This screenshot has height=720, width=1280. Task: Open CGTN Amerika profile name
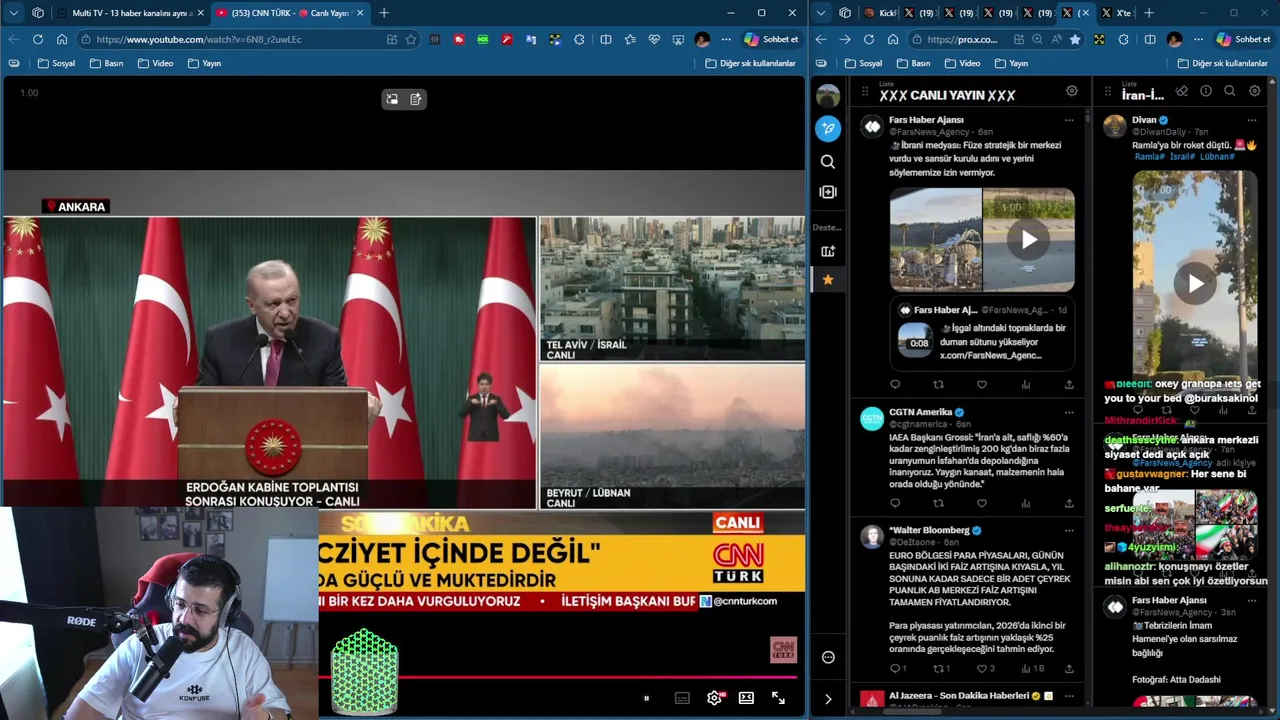tap(920, 412)
